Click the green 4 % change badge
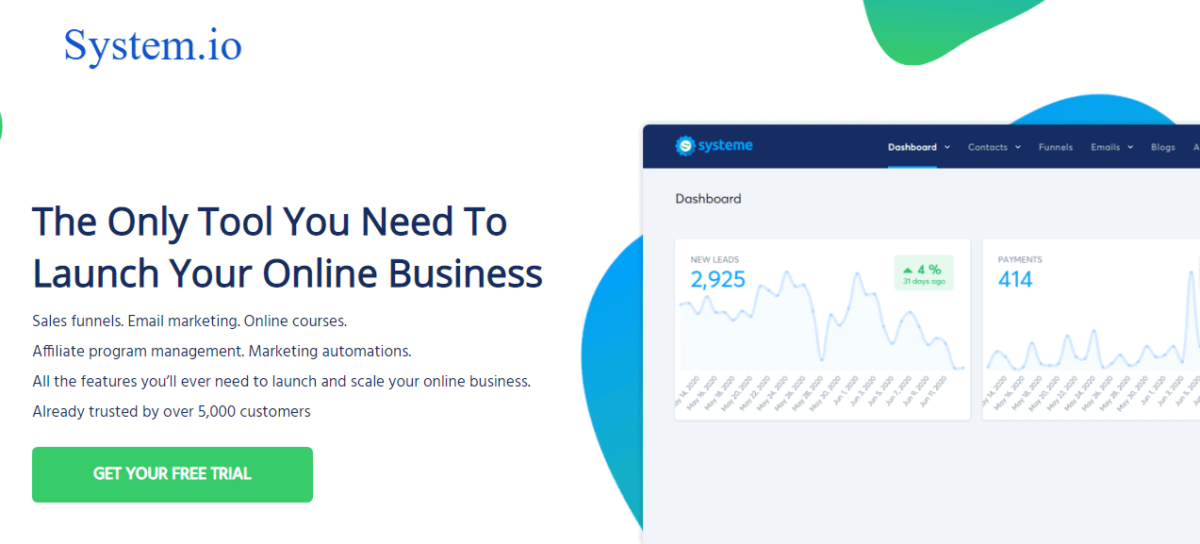 point(924,273)
